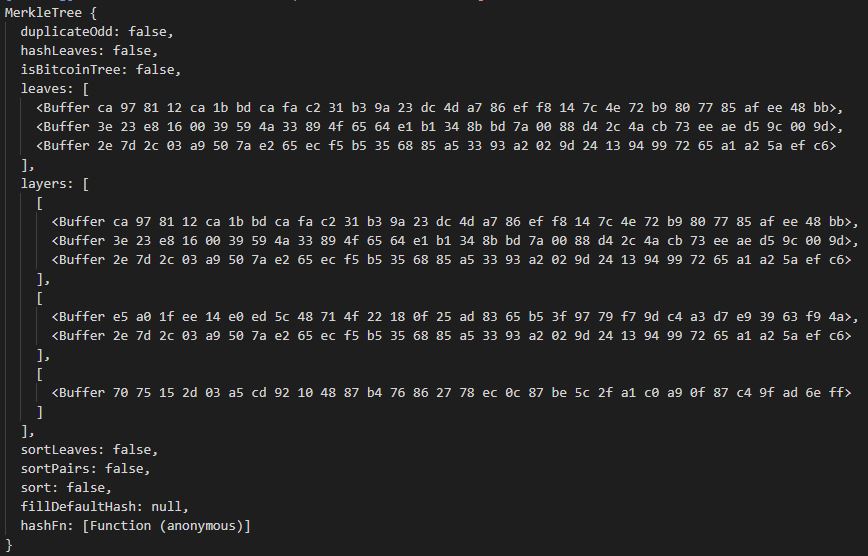Click the sortLeaves: false property
Screen dimensions: 868x556
coord(89,450)
